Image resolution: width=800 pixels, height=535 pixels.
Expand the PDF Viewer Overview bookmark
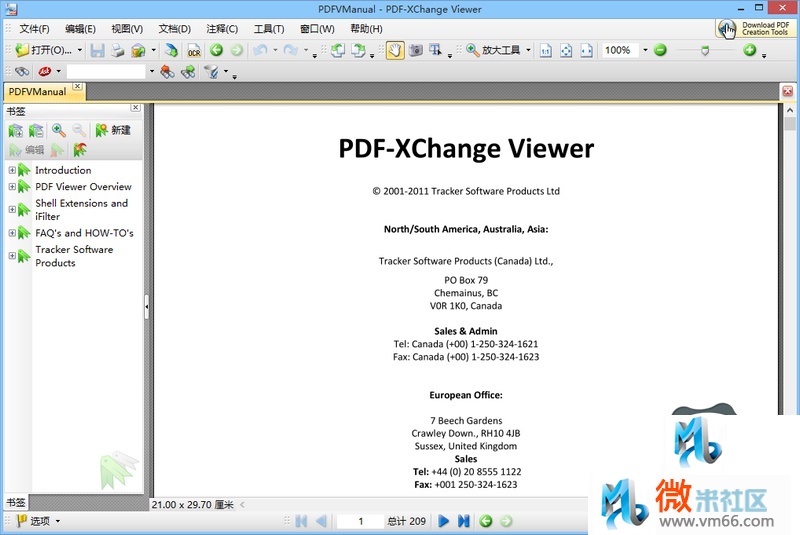pyautogui.click(x=12, y=187)
